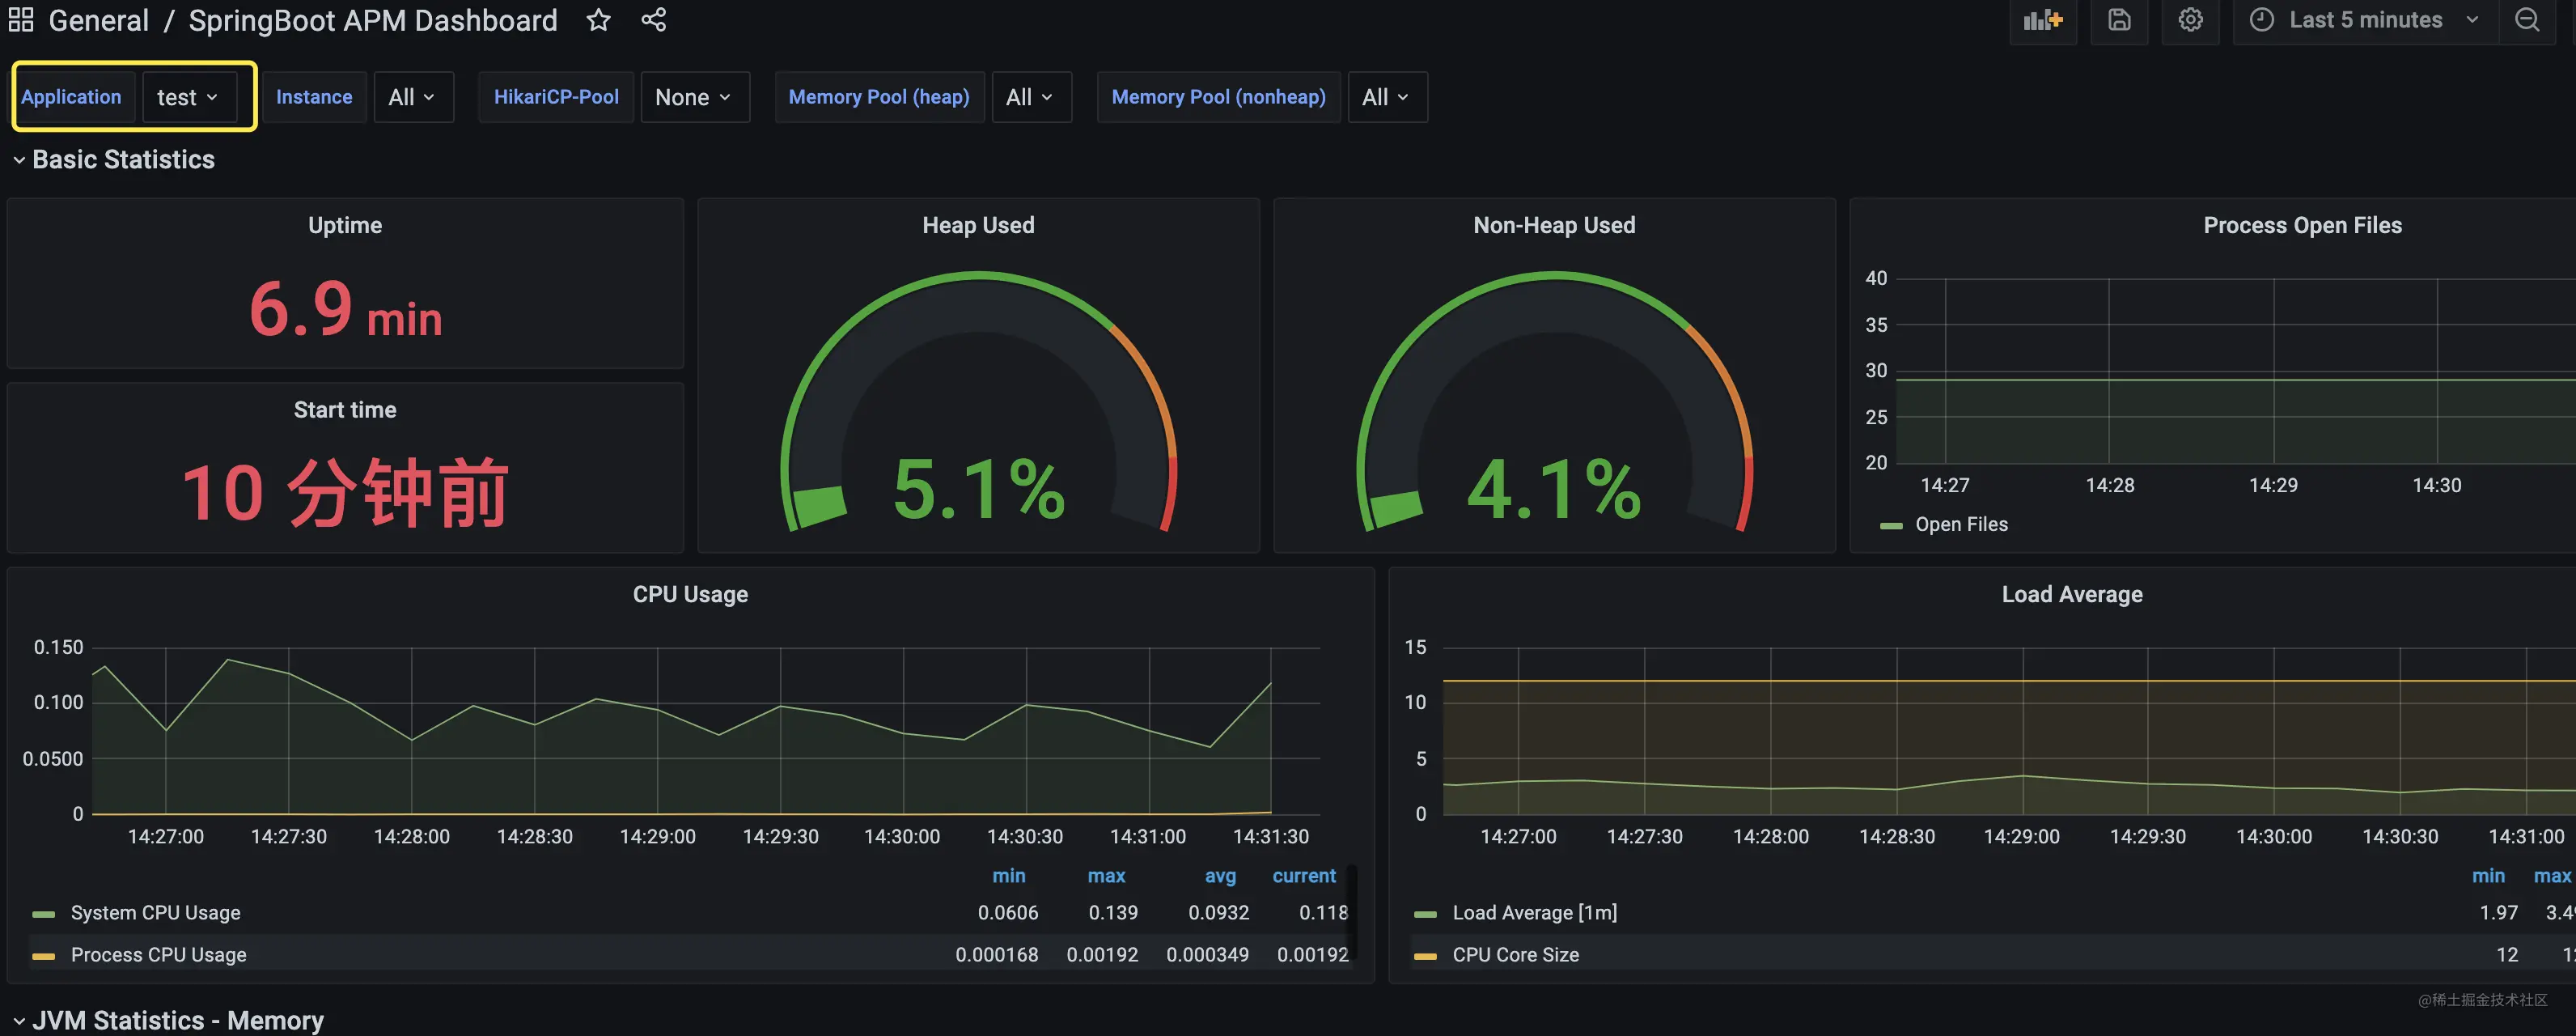Sort CPU legend by current column
This screenshot has width=2576, height=1036.
click(x=1303, y=876)
